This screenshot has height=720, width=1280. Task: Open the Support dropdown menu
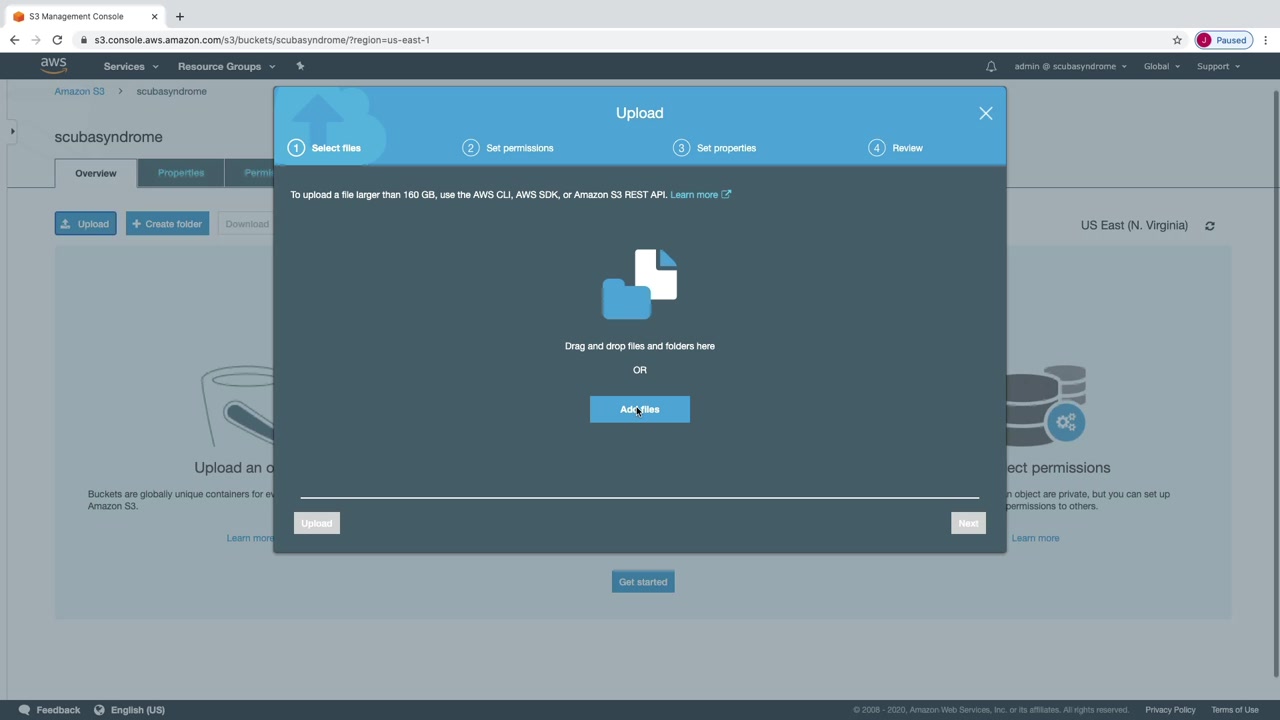[x=1218, y=66]
